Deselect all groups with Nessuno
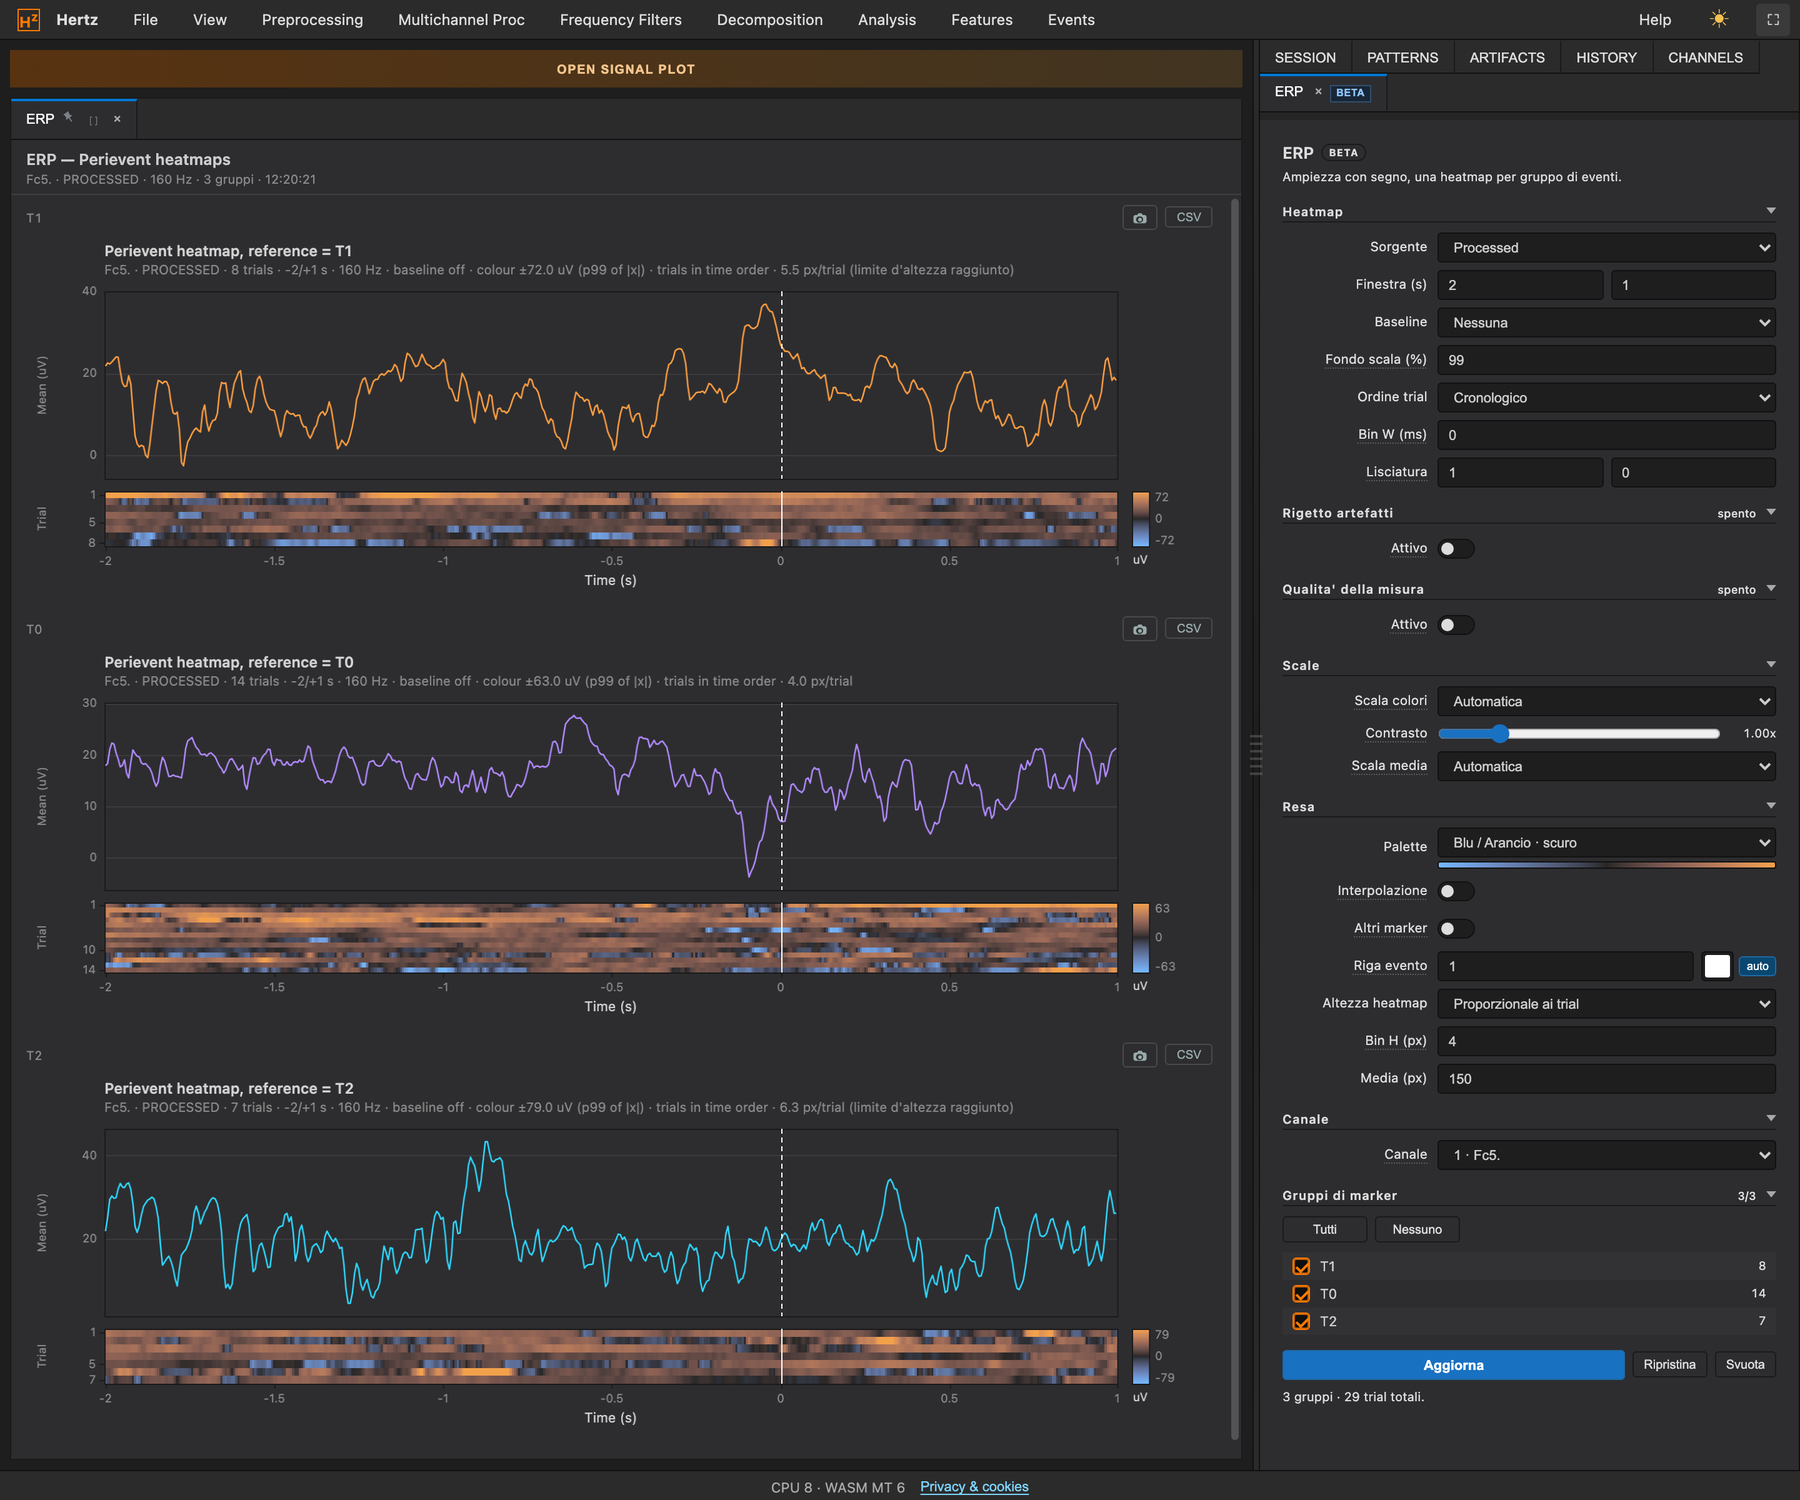The image size is (1800, 1500). pos(1417,1229)
